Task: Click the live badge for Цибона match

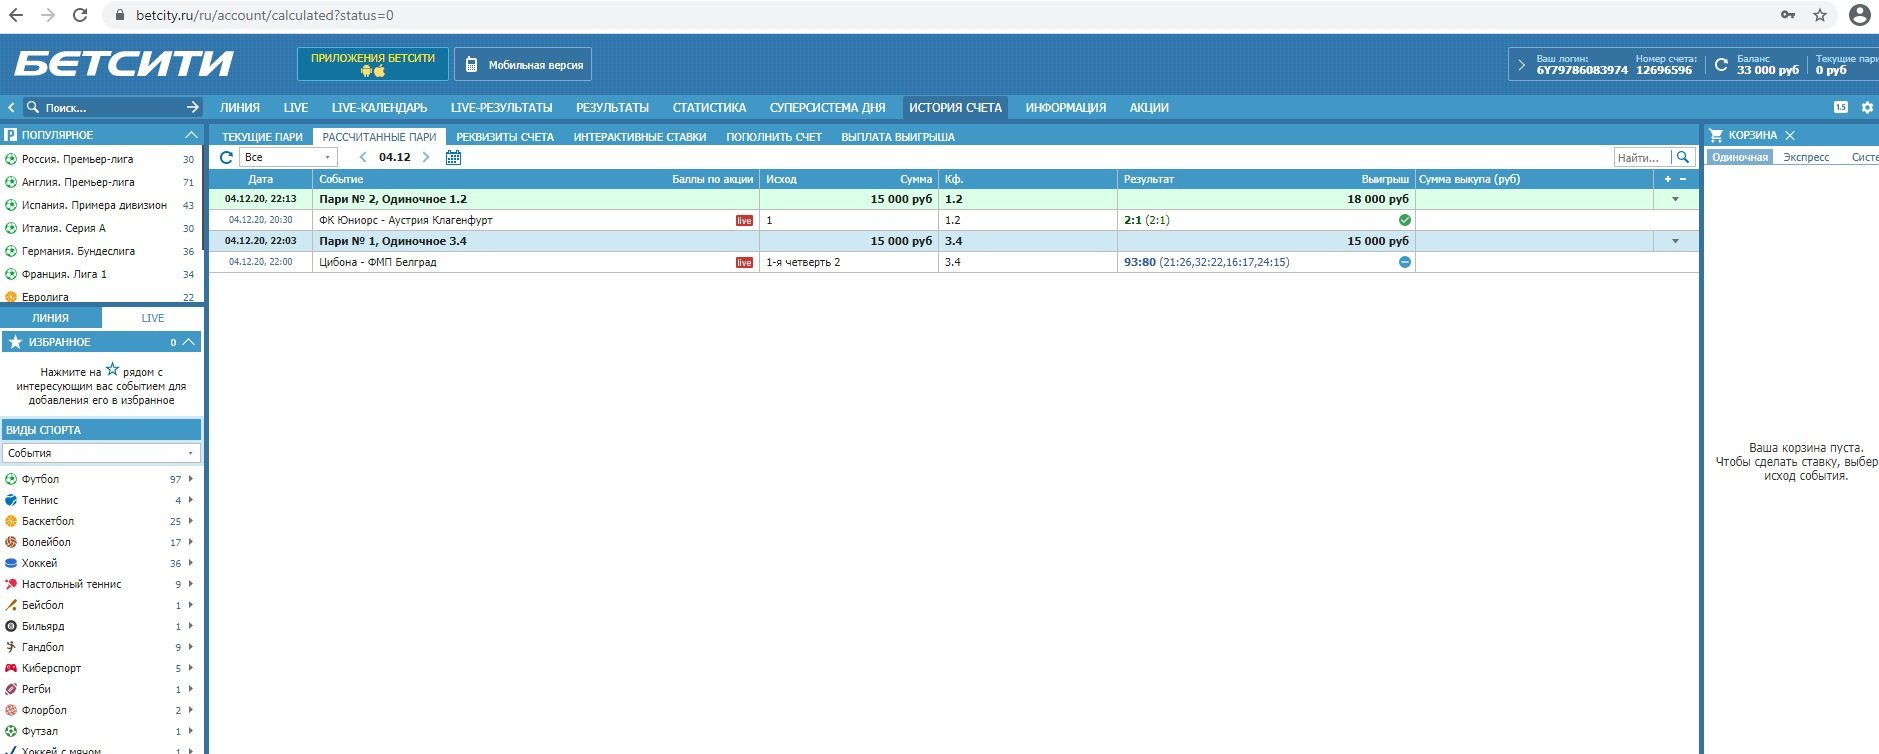Action: pyautogui.click(x=744, y=262)
